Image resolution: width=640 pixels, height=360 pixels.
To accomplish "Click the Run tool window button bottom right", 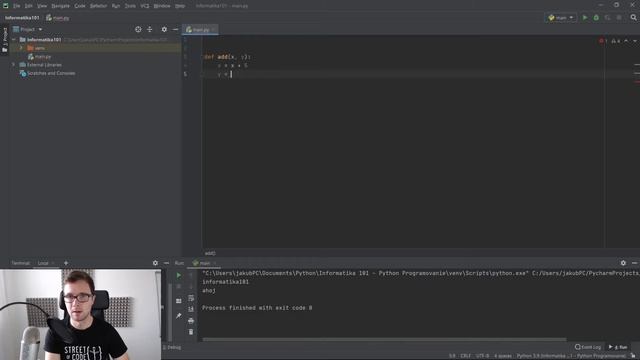I will pyautogui.click(x=618, y=347).
